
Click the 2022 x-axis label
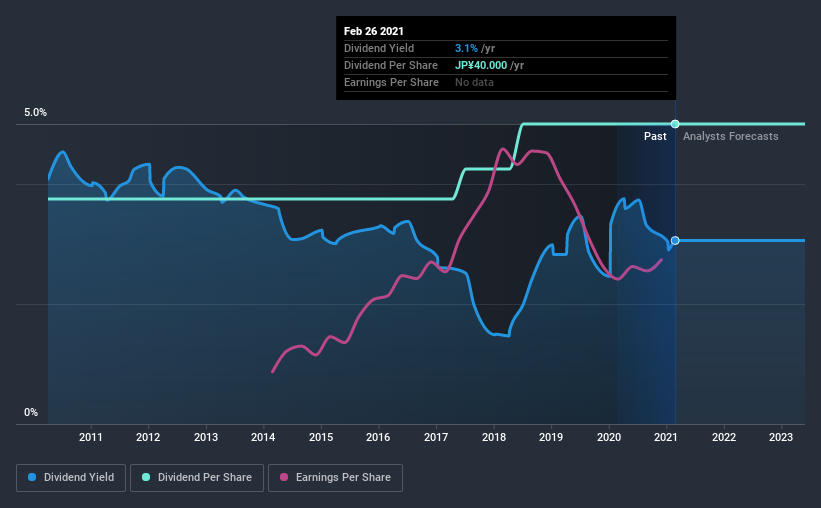coord(724,437)
